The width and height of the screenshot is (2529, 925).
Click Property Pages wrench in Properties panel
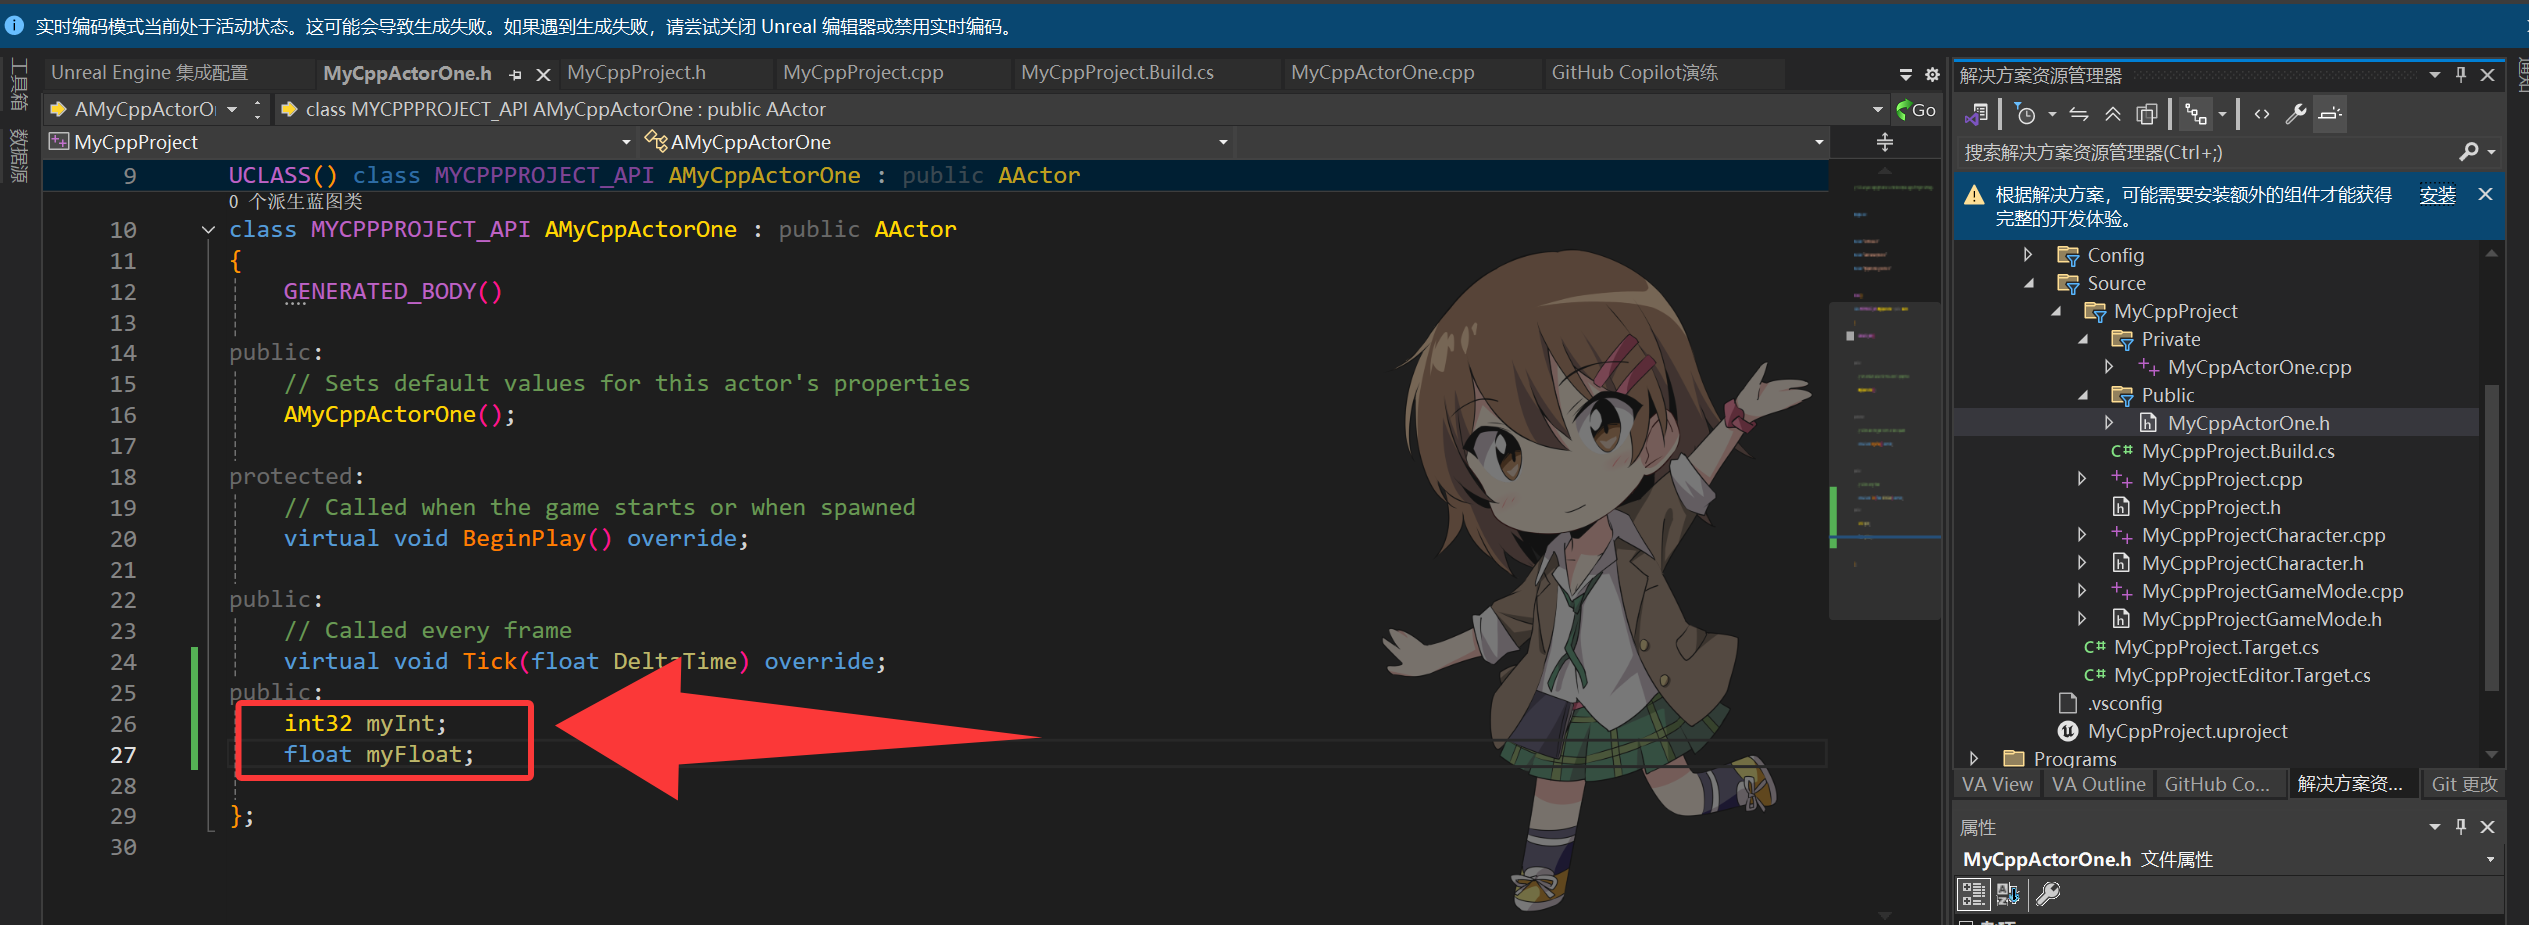(x=2047, y=893)
